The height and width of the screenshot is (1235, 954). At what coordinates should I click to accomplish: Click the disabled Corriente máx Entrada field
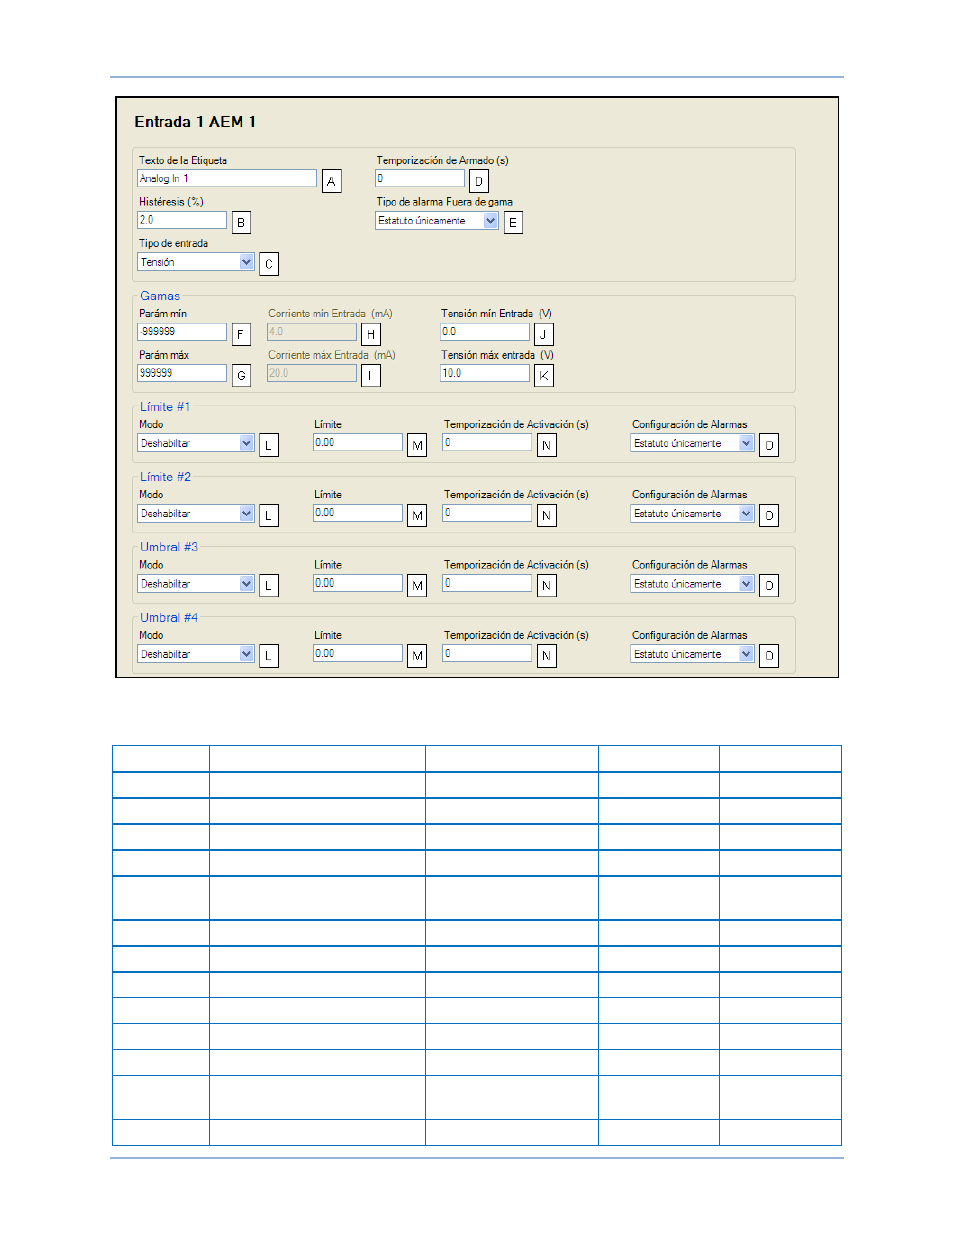(x=312, y=373)
